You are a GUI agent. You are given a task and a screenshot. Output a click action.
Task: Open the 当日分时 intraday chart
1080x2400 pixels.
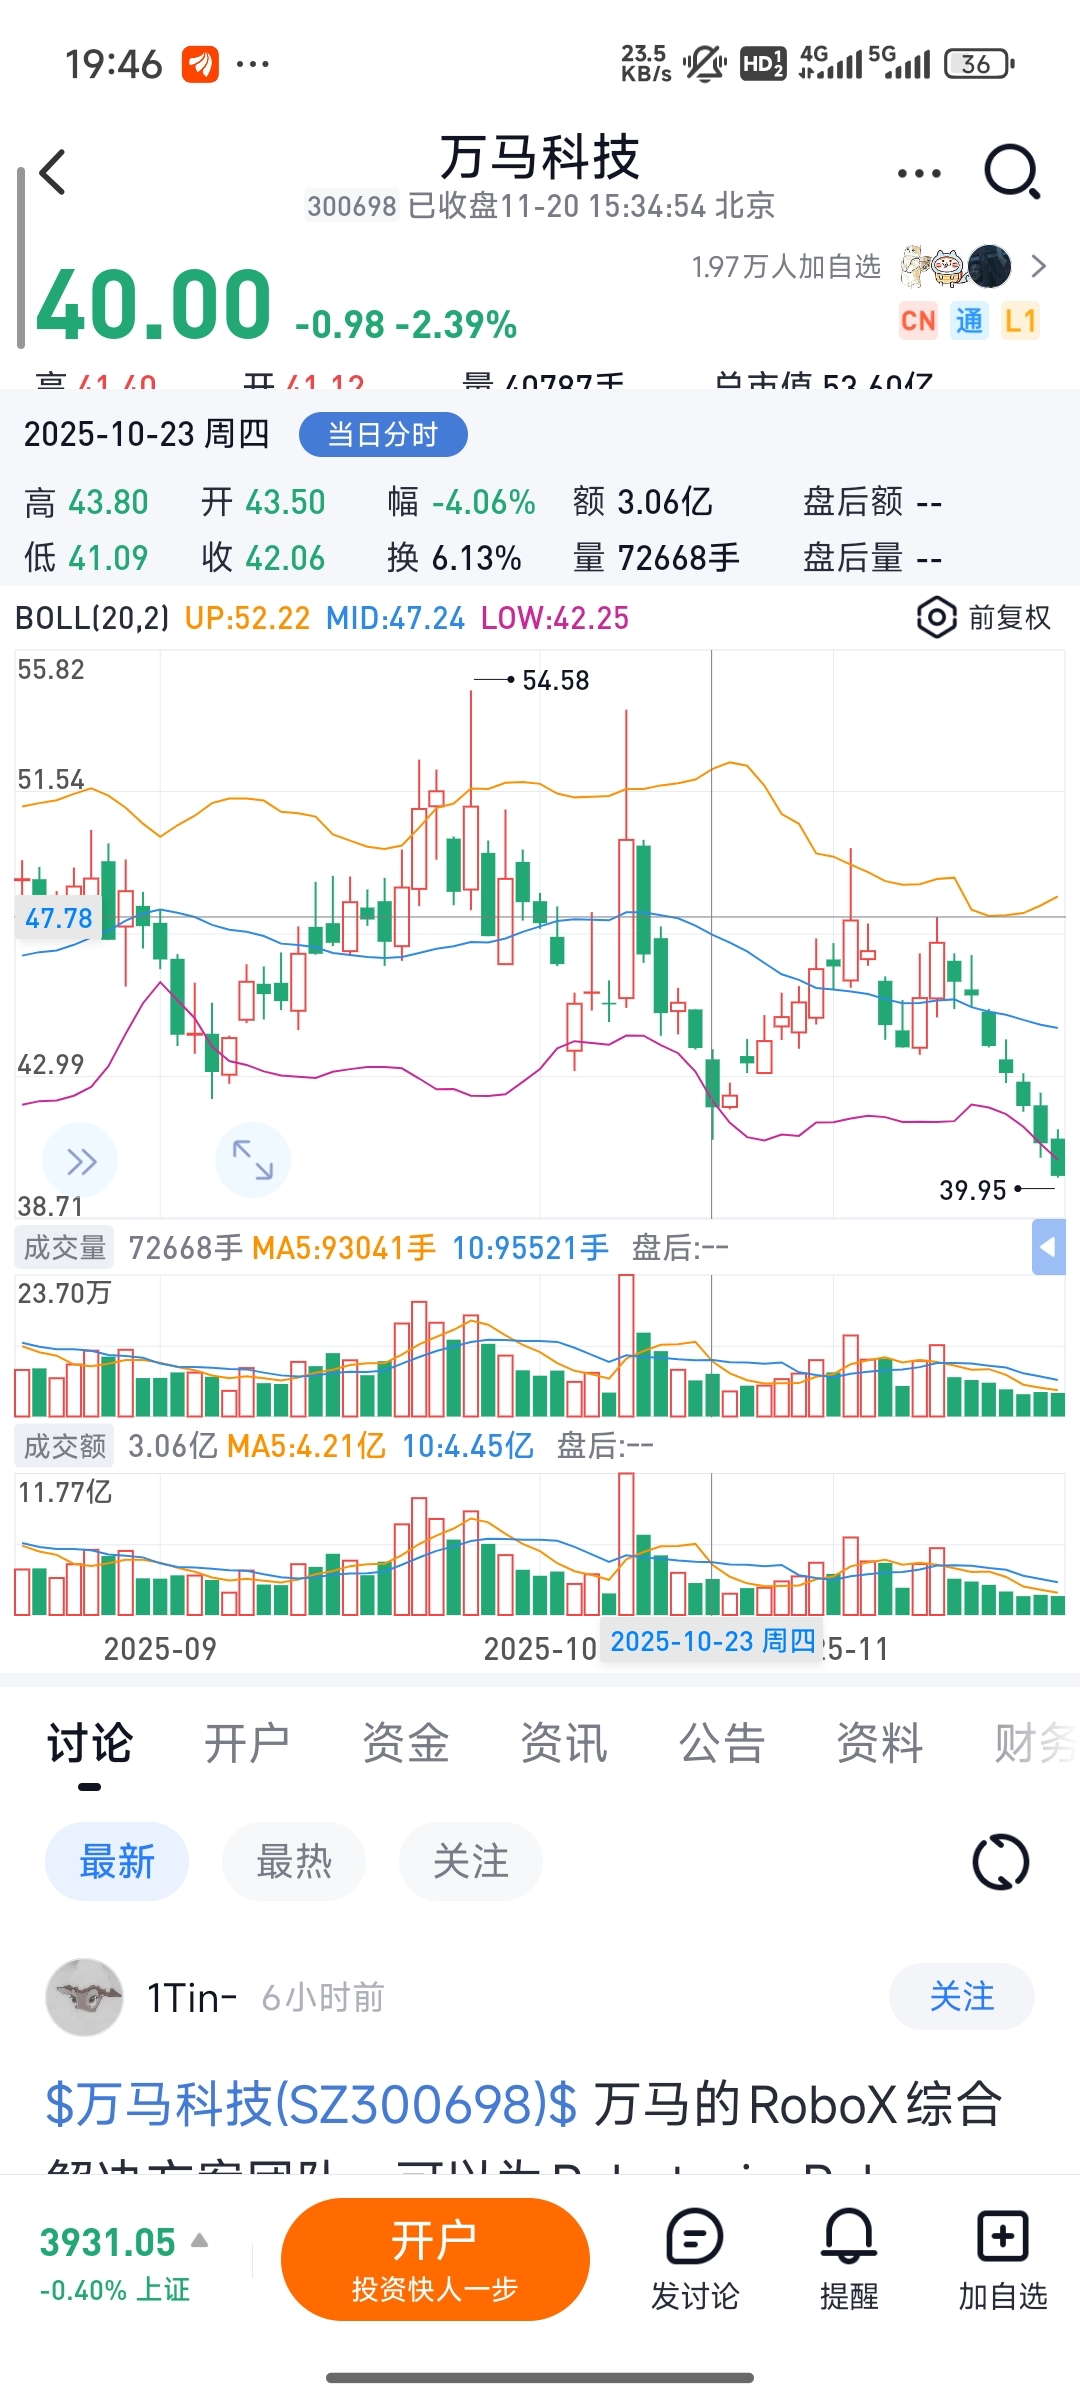click(383, 435)
